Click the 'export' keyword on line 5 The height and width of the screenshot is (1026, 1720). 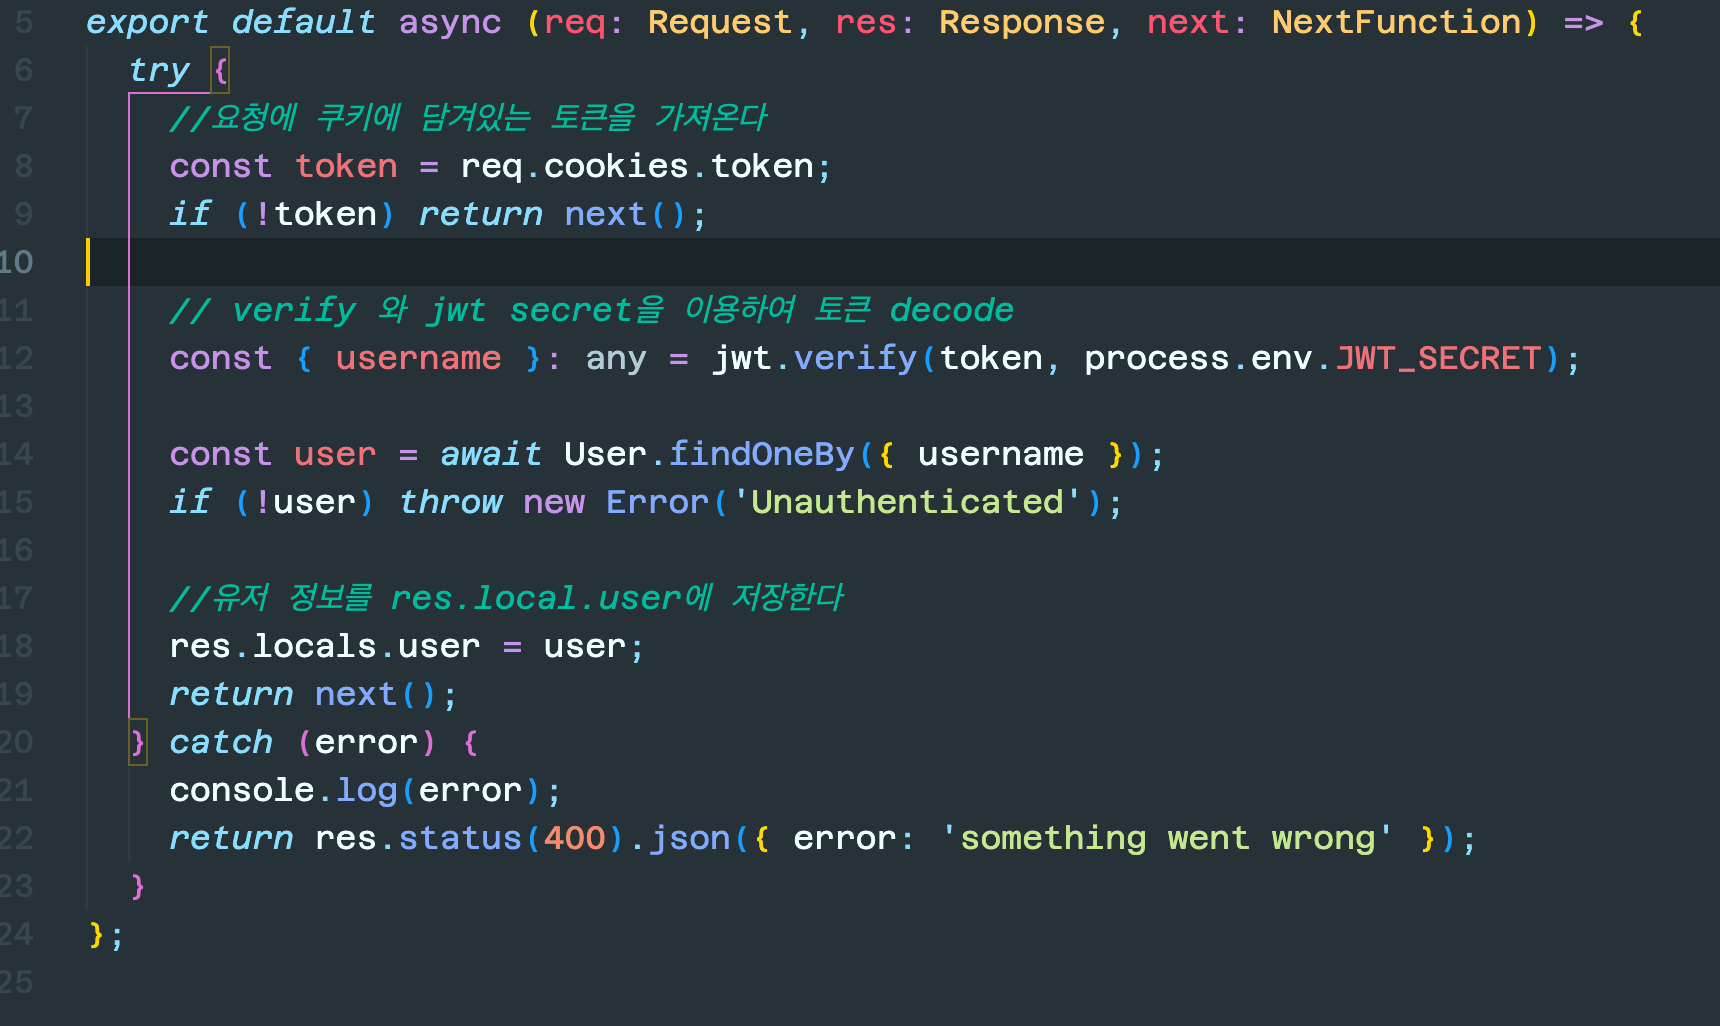pyautogui.click(x=148, y=22)
